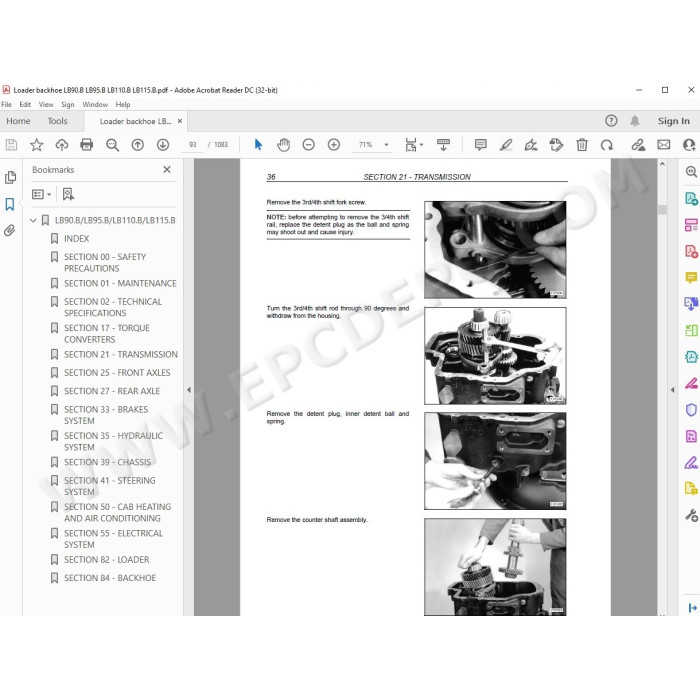Image resolution: width=700 pixels, height=700 pixels.
Task: Open the Sign menu
Action: tap(68, 104)
